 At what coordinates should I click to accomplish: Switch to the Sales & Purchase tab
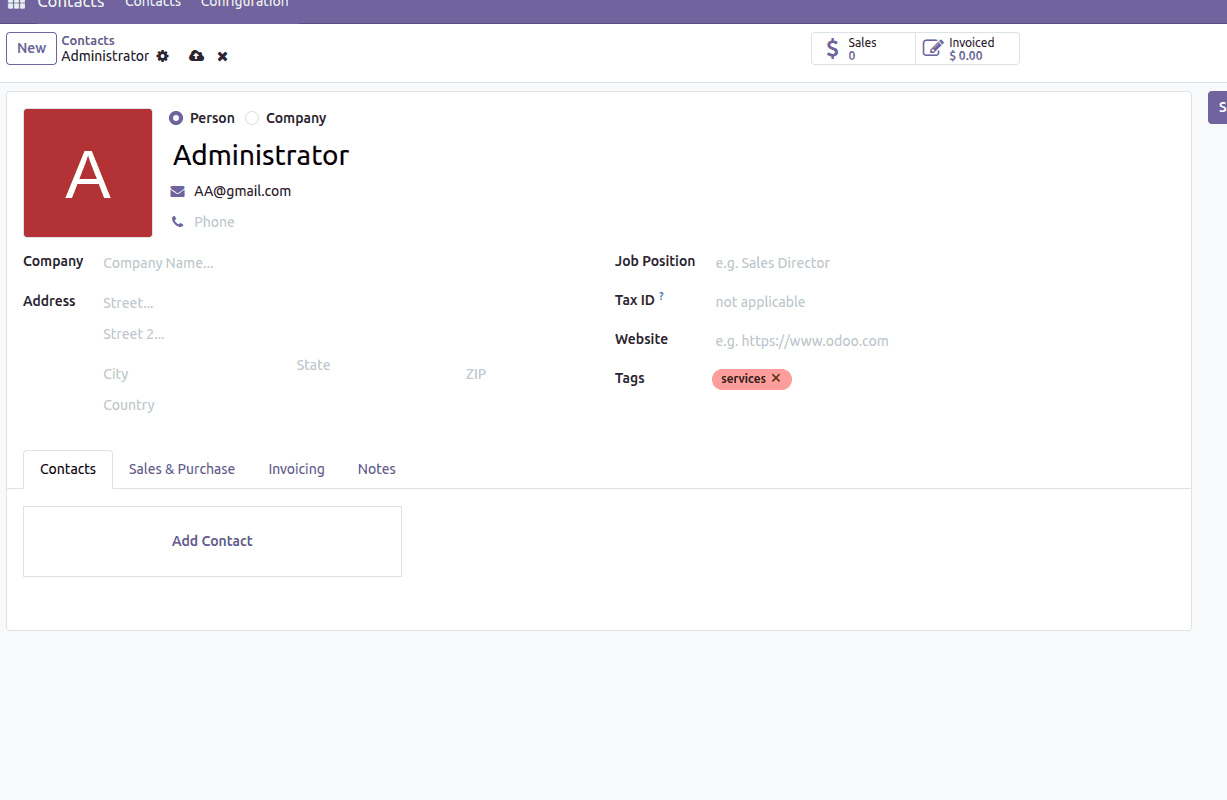click(x=181, y=468)
